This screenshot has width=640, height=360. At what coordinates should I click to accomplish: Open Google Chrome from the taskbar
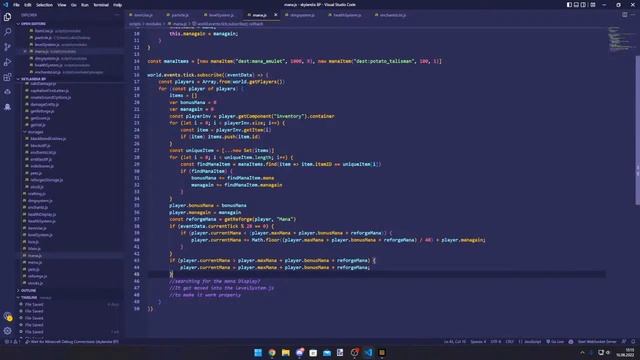pos(272,353)
